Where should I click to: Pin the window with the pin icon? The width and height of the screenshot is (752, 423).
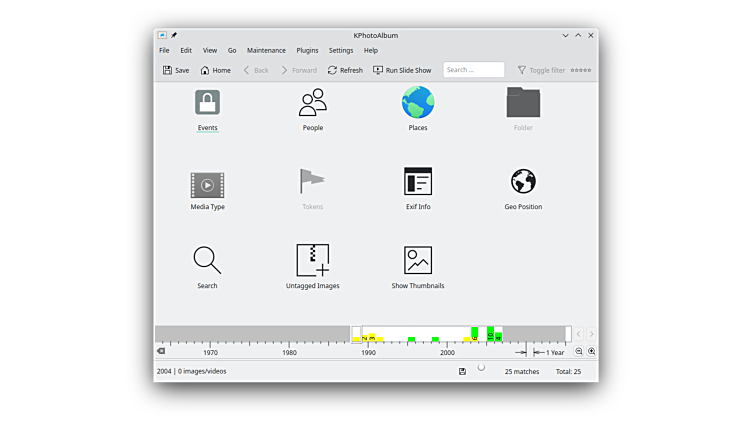174,35
